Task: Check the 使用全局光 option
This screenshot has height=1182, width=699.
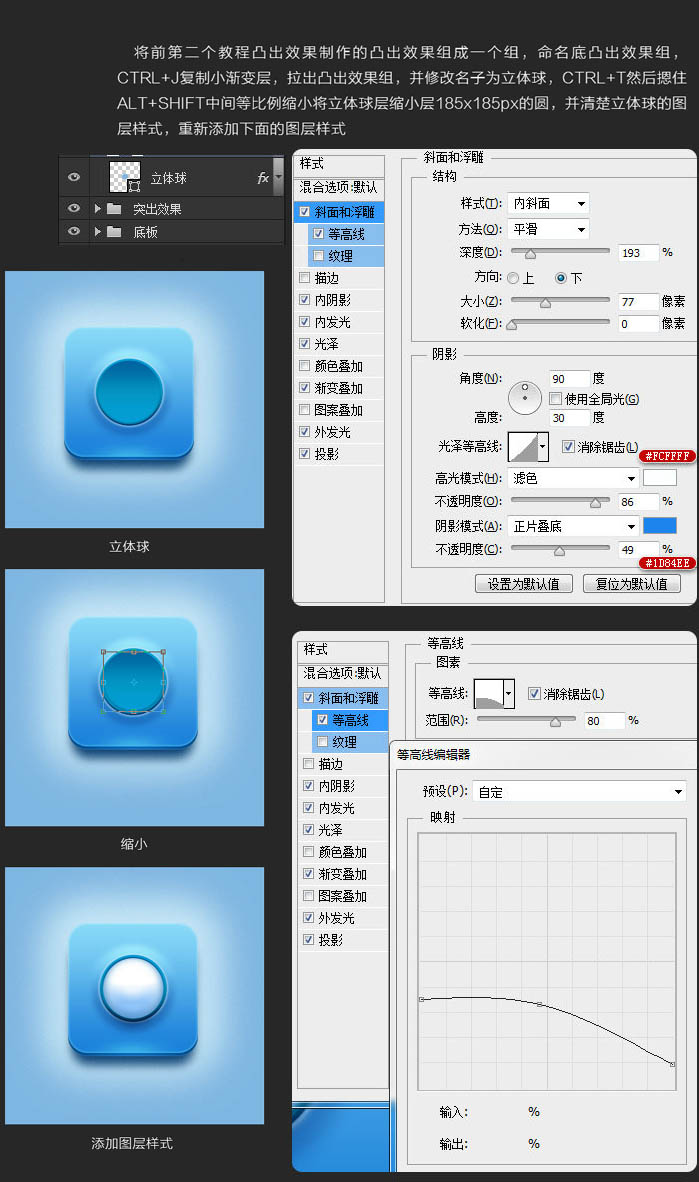Action: pyautogui.click(x=555, y=398)
